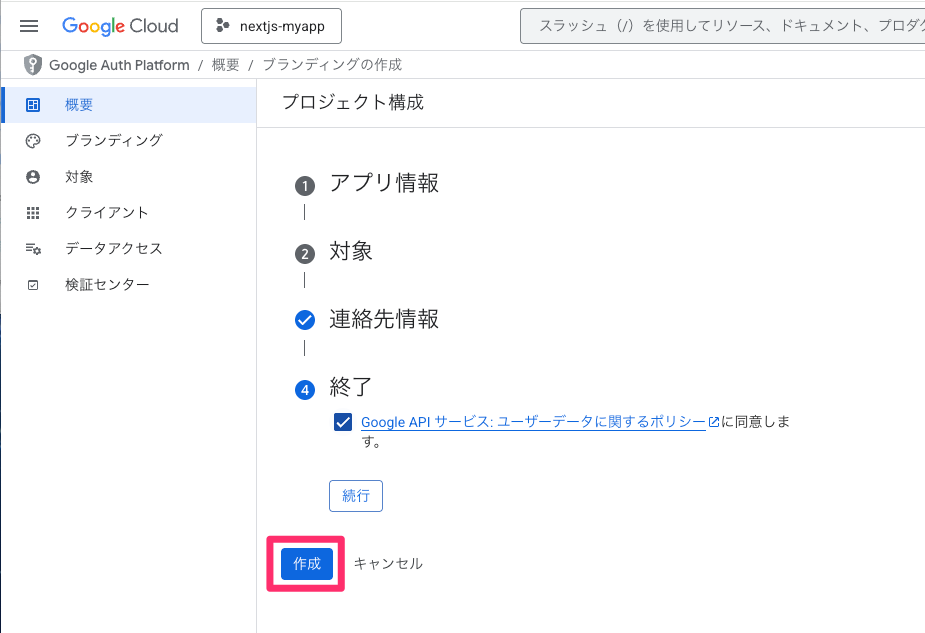Click the Google Cloud logo
The width and height of the screenshot is (925, 633).
pyautogui.click(x=120, y=25)
